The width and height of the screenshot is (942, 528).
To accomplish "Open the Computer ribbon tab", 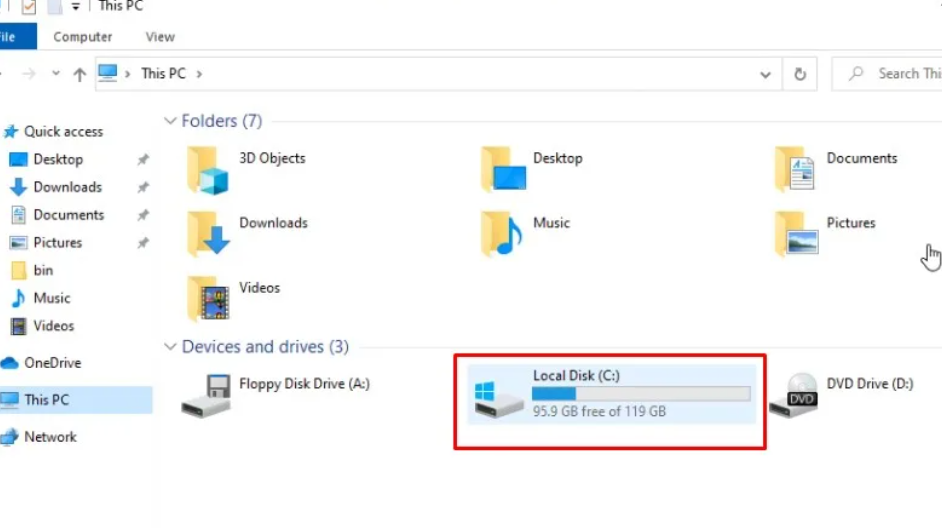I will click(x=83, y=37).
